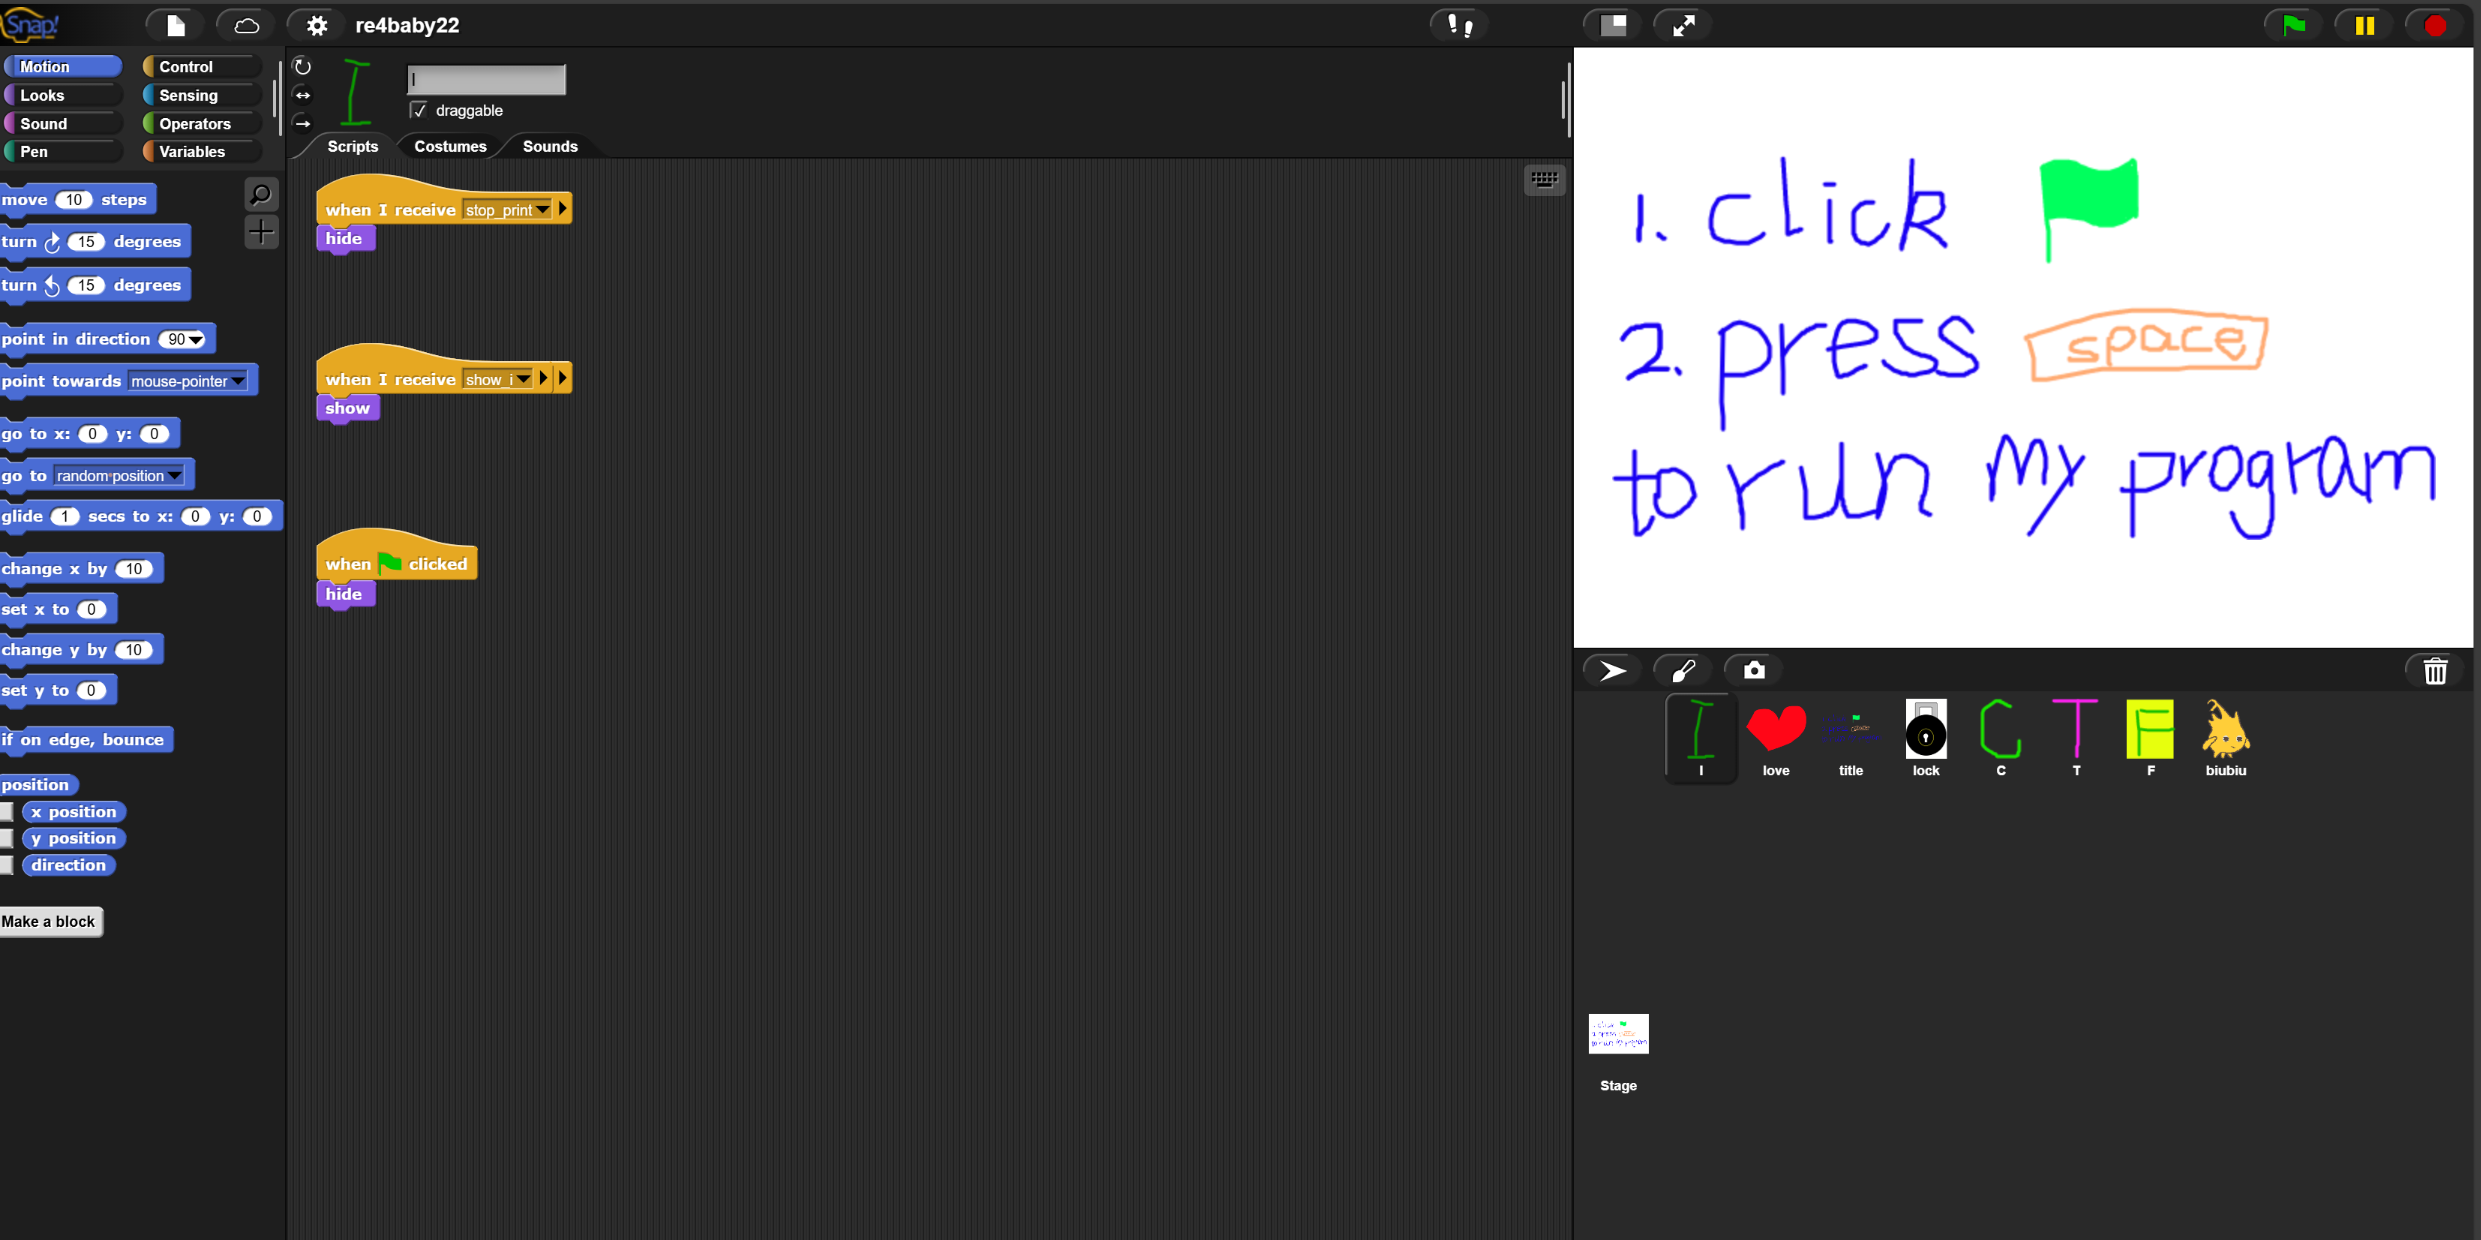Select the Sensing category

point(202,95)
